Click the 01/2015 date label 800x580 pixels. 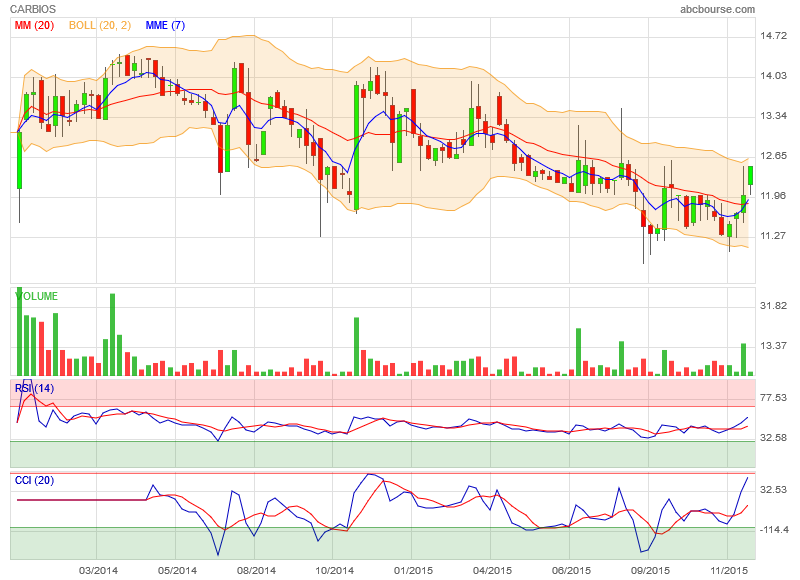tap(413, 570)
